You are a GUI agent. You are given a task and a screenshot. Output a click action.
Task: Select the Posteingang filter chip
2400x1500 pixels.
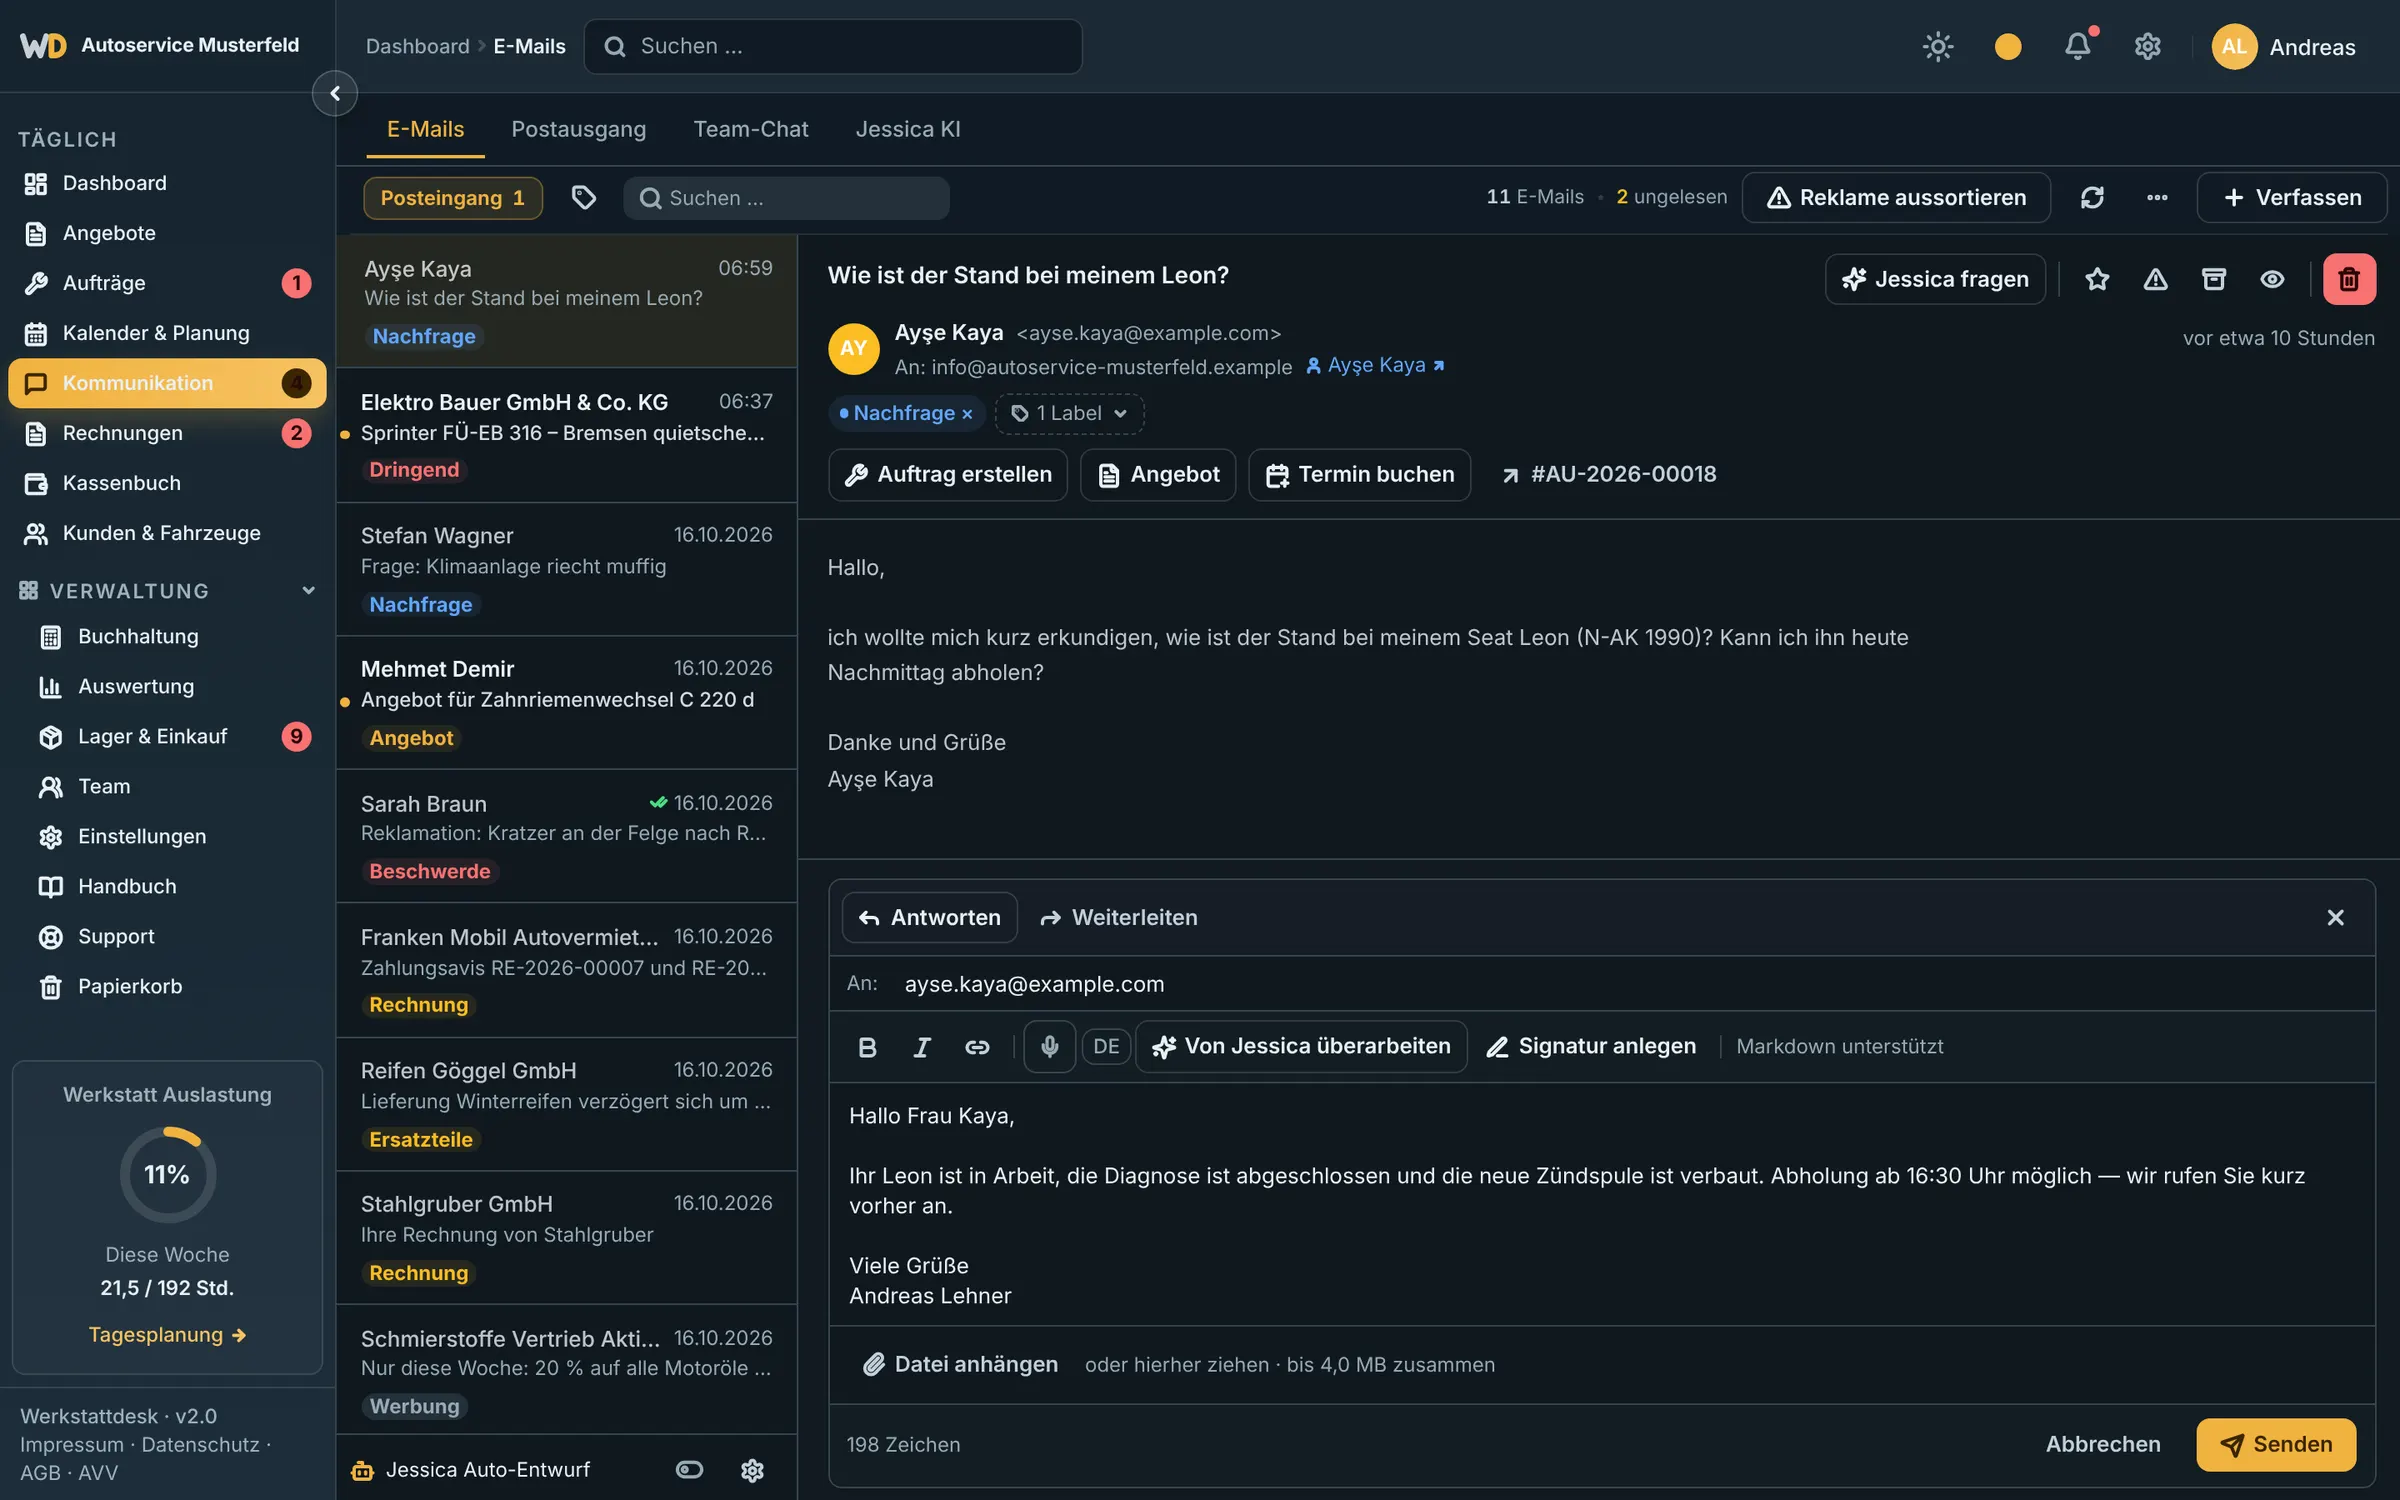452,197
